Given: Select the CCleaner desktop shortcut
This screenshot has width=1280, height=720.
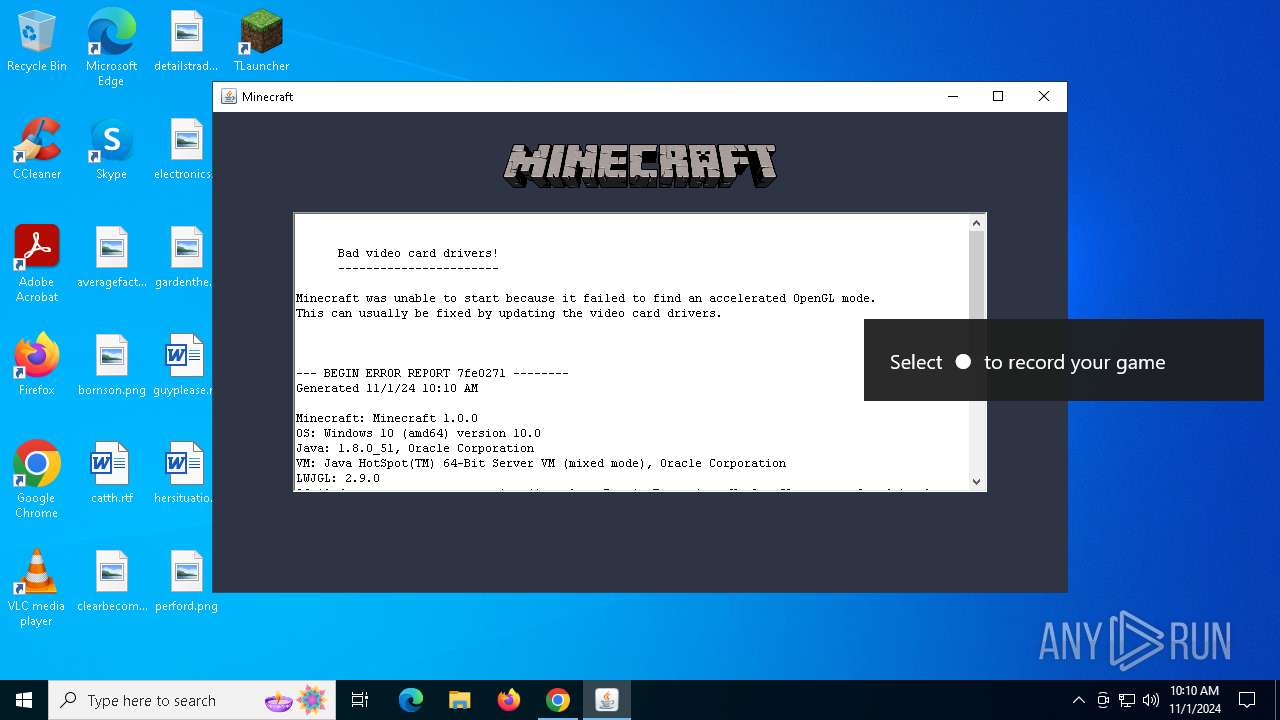Looking at the screenshot, I should tap(37, 150).
